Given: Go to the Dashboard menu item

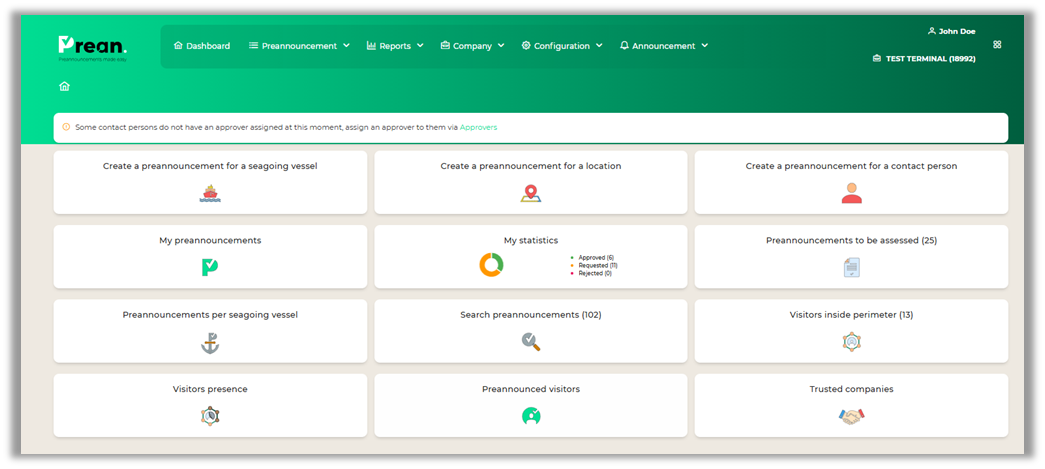Looking at the screenshot, I should tap(202, 46).
